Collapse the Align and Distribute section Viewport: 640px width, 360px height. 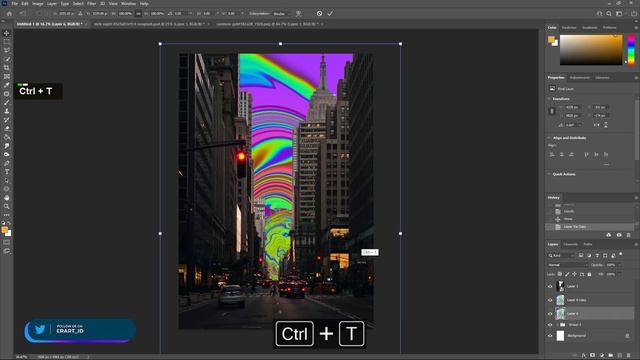pyautogui.click(x=549, y=138)
